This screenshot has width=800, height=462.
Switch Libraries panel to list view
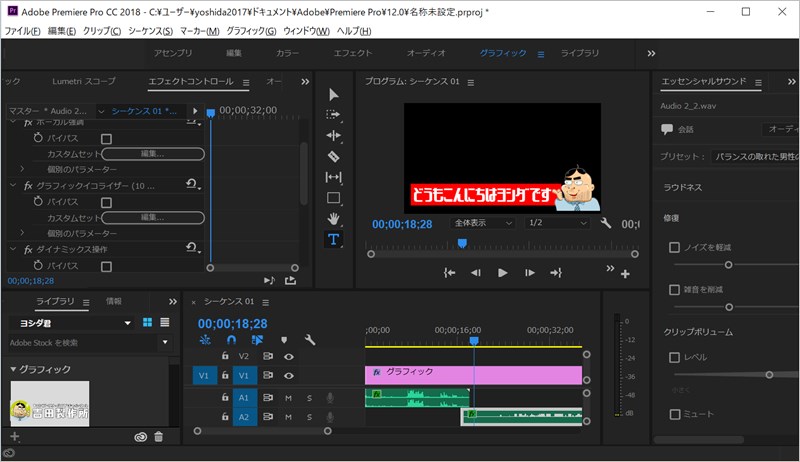(165, 322)
